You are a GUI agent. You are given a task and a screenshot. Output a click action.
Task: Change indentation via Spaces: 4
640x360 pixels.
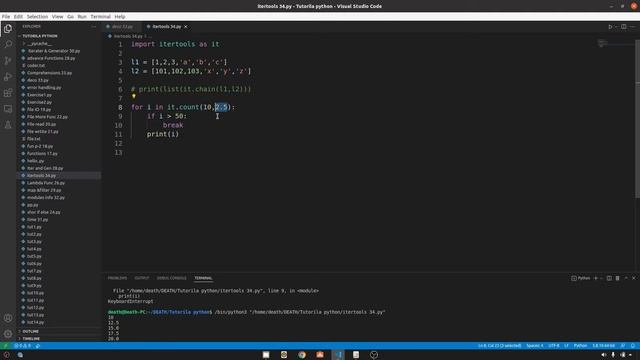[535, 346]
